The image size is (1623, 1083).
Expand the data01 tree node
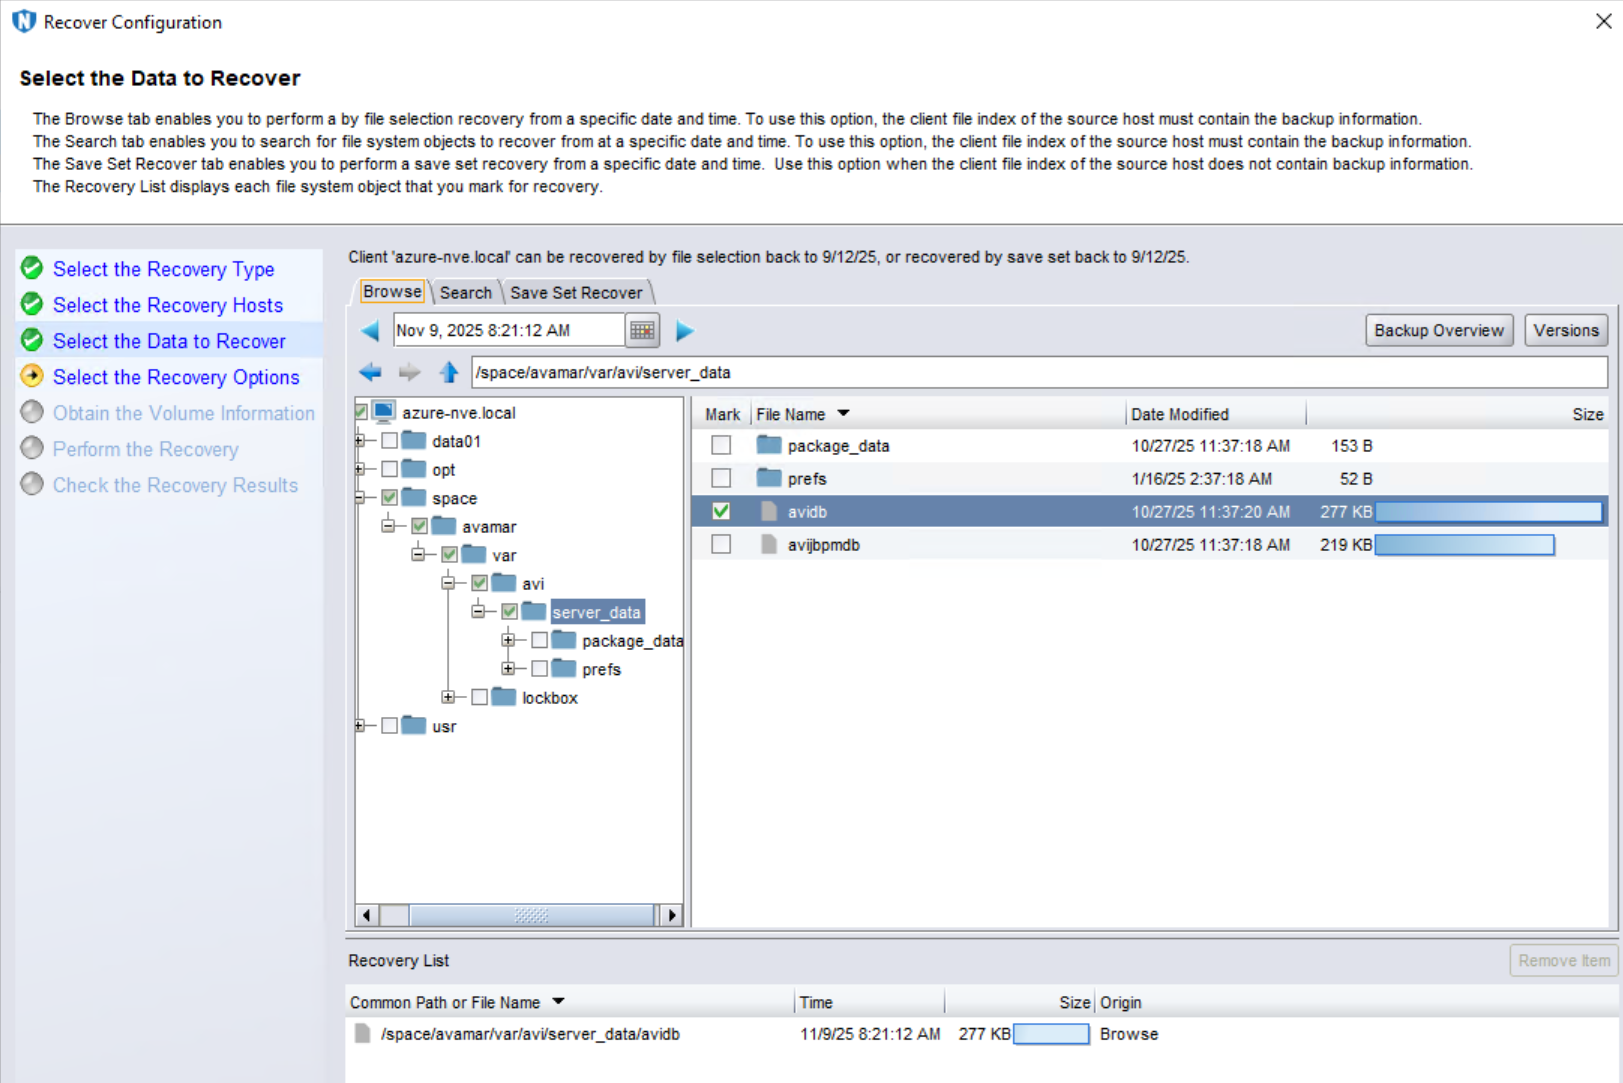click(x=361, y=440)
